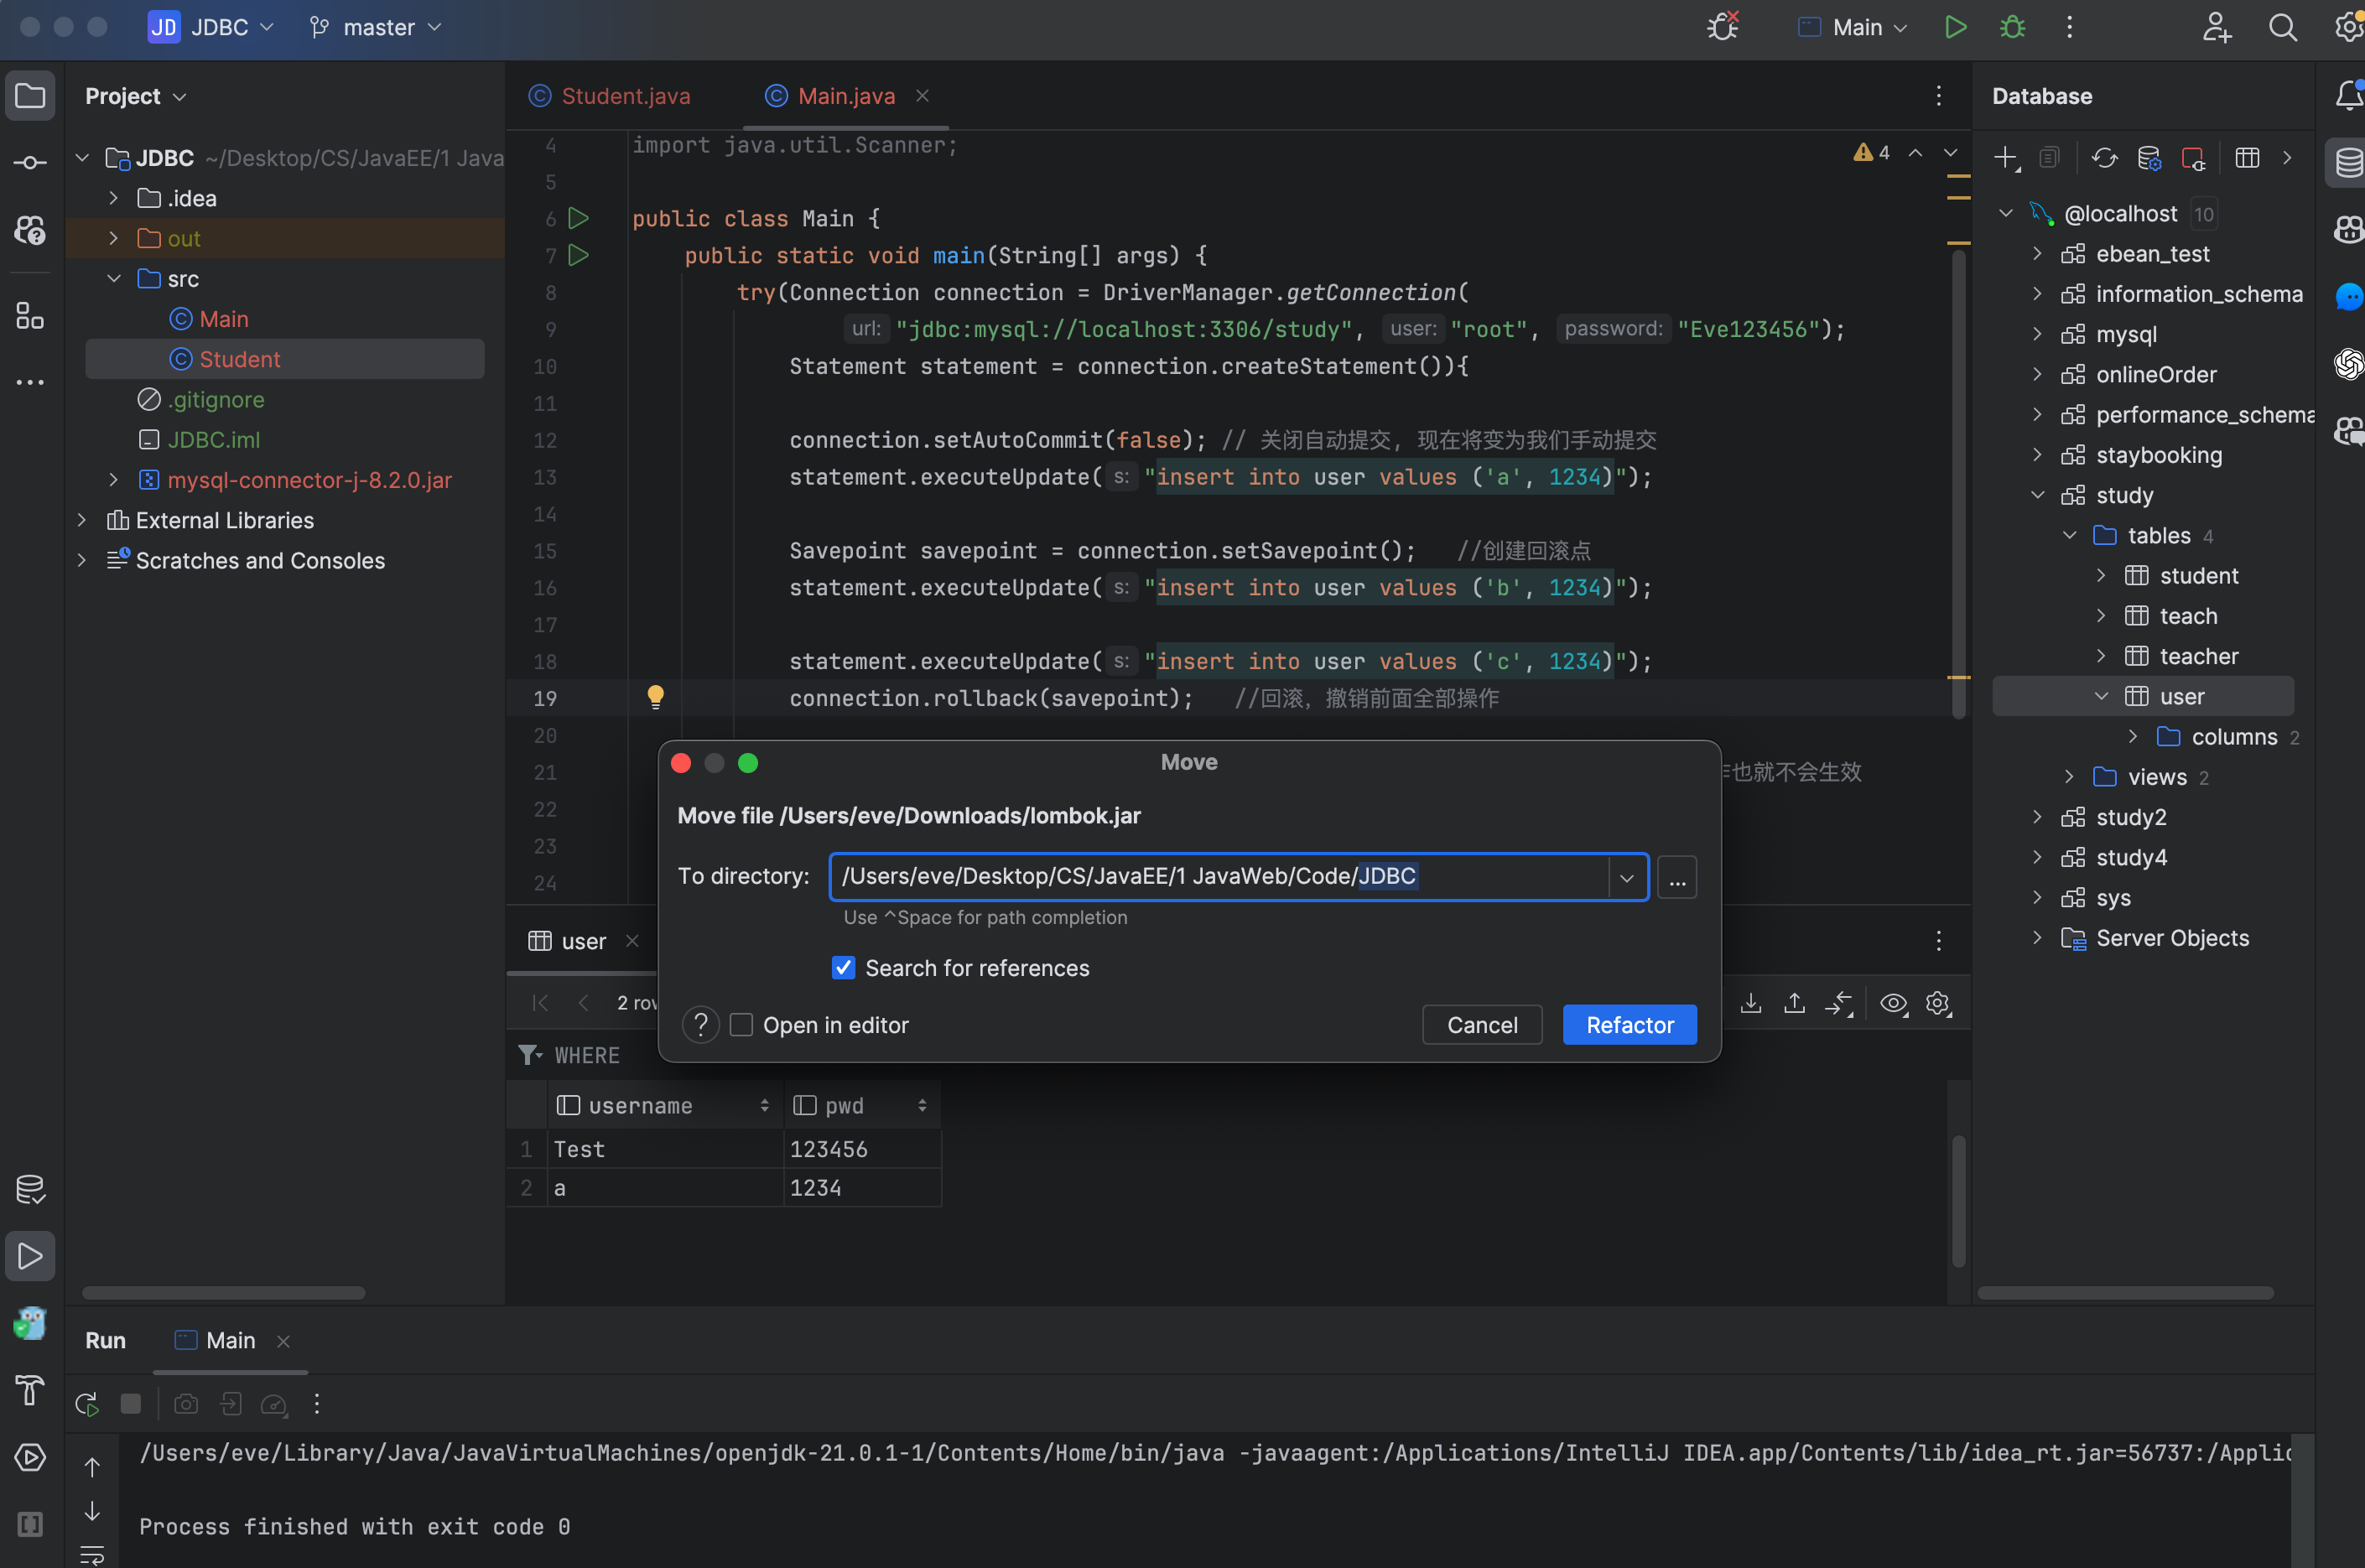Rerun Main in the Run panel

click(x=87, y=1403)
